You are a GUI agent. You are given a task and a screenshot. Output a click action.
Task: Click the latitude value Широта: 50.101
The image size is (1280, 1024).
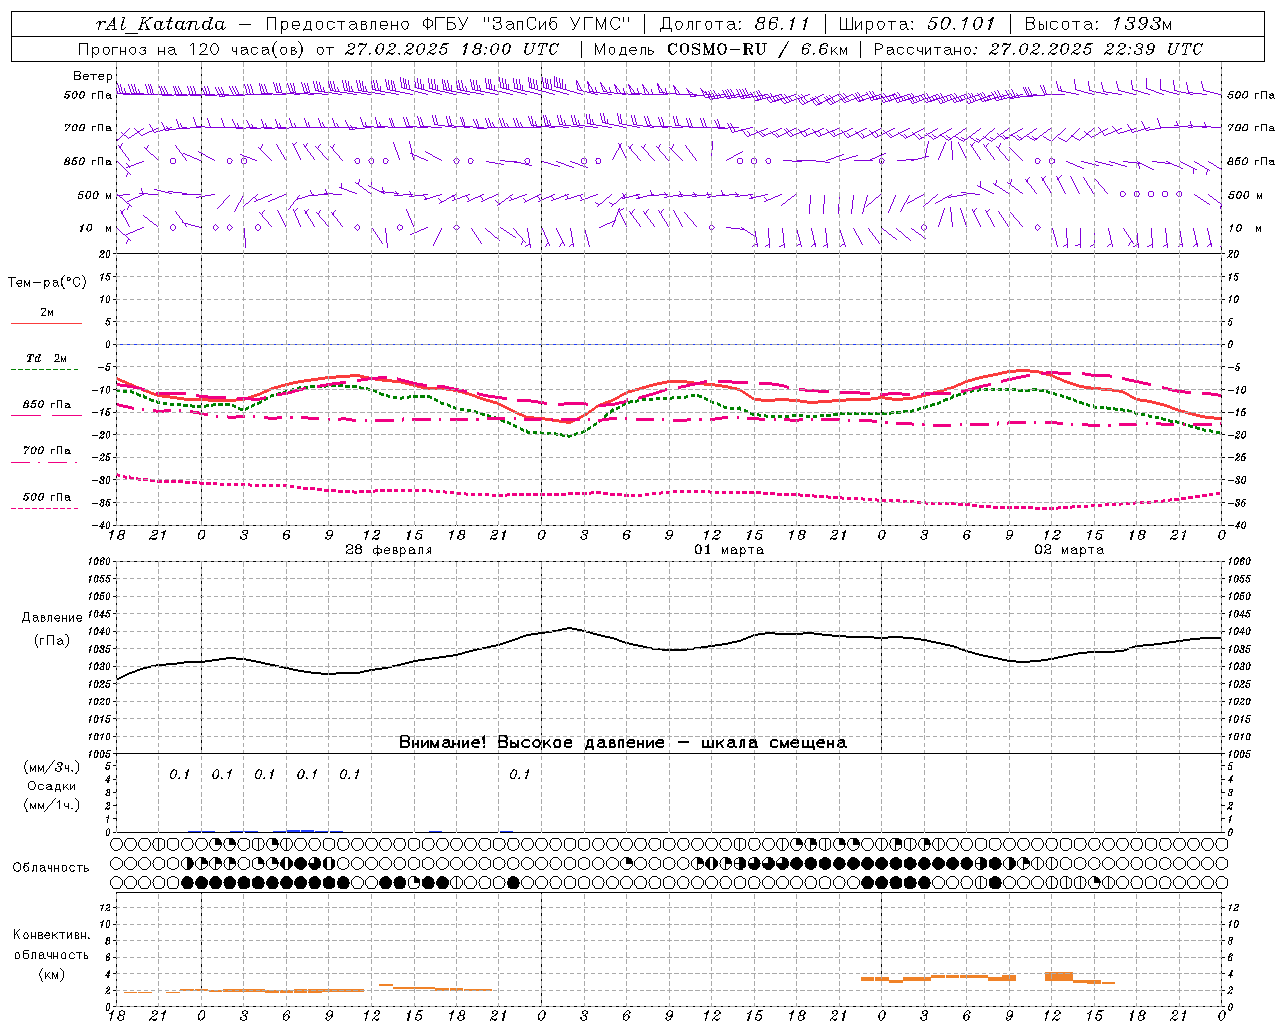[x=917, y=24]
